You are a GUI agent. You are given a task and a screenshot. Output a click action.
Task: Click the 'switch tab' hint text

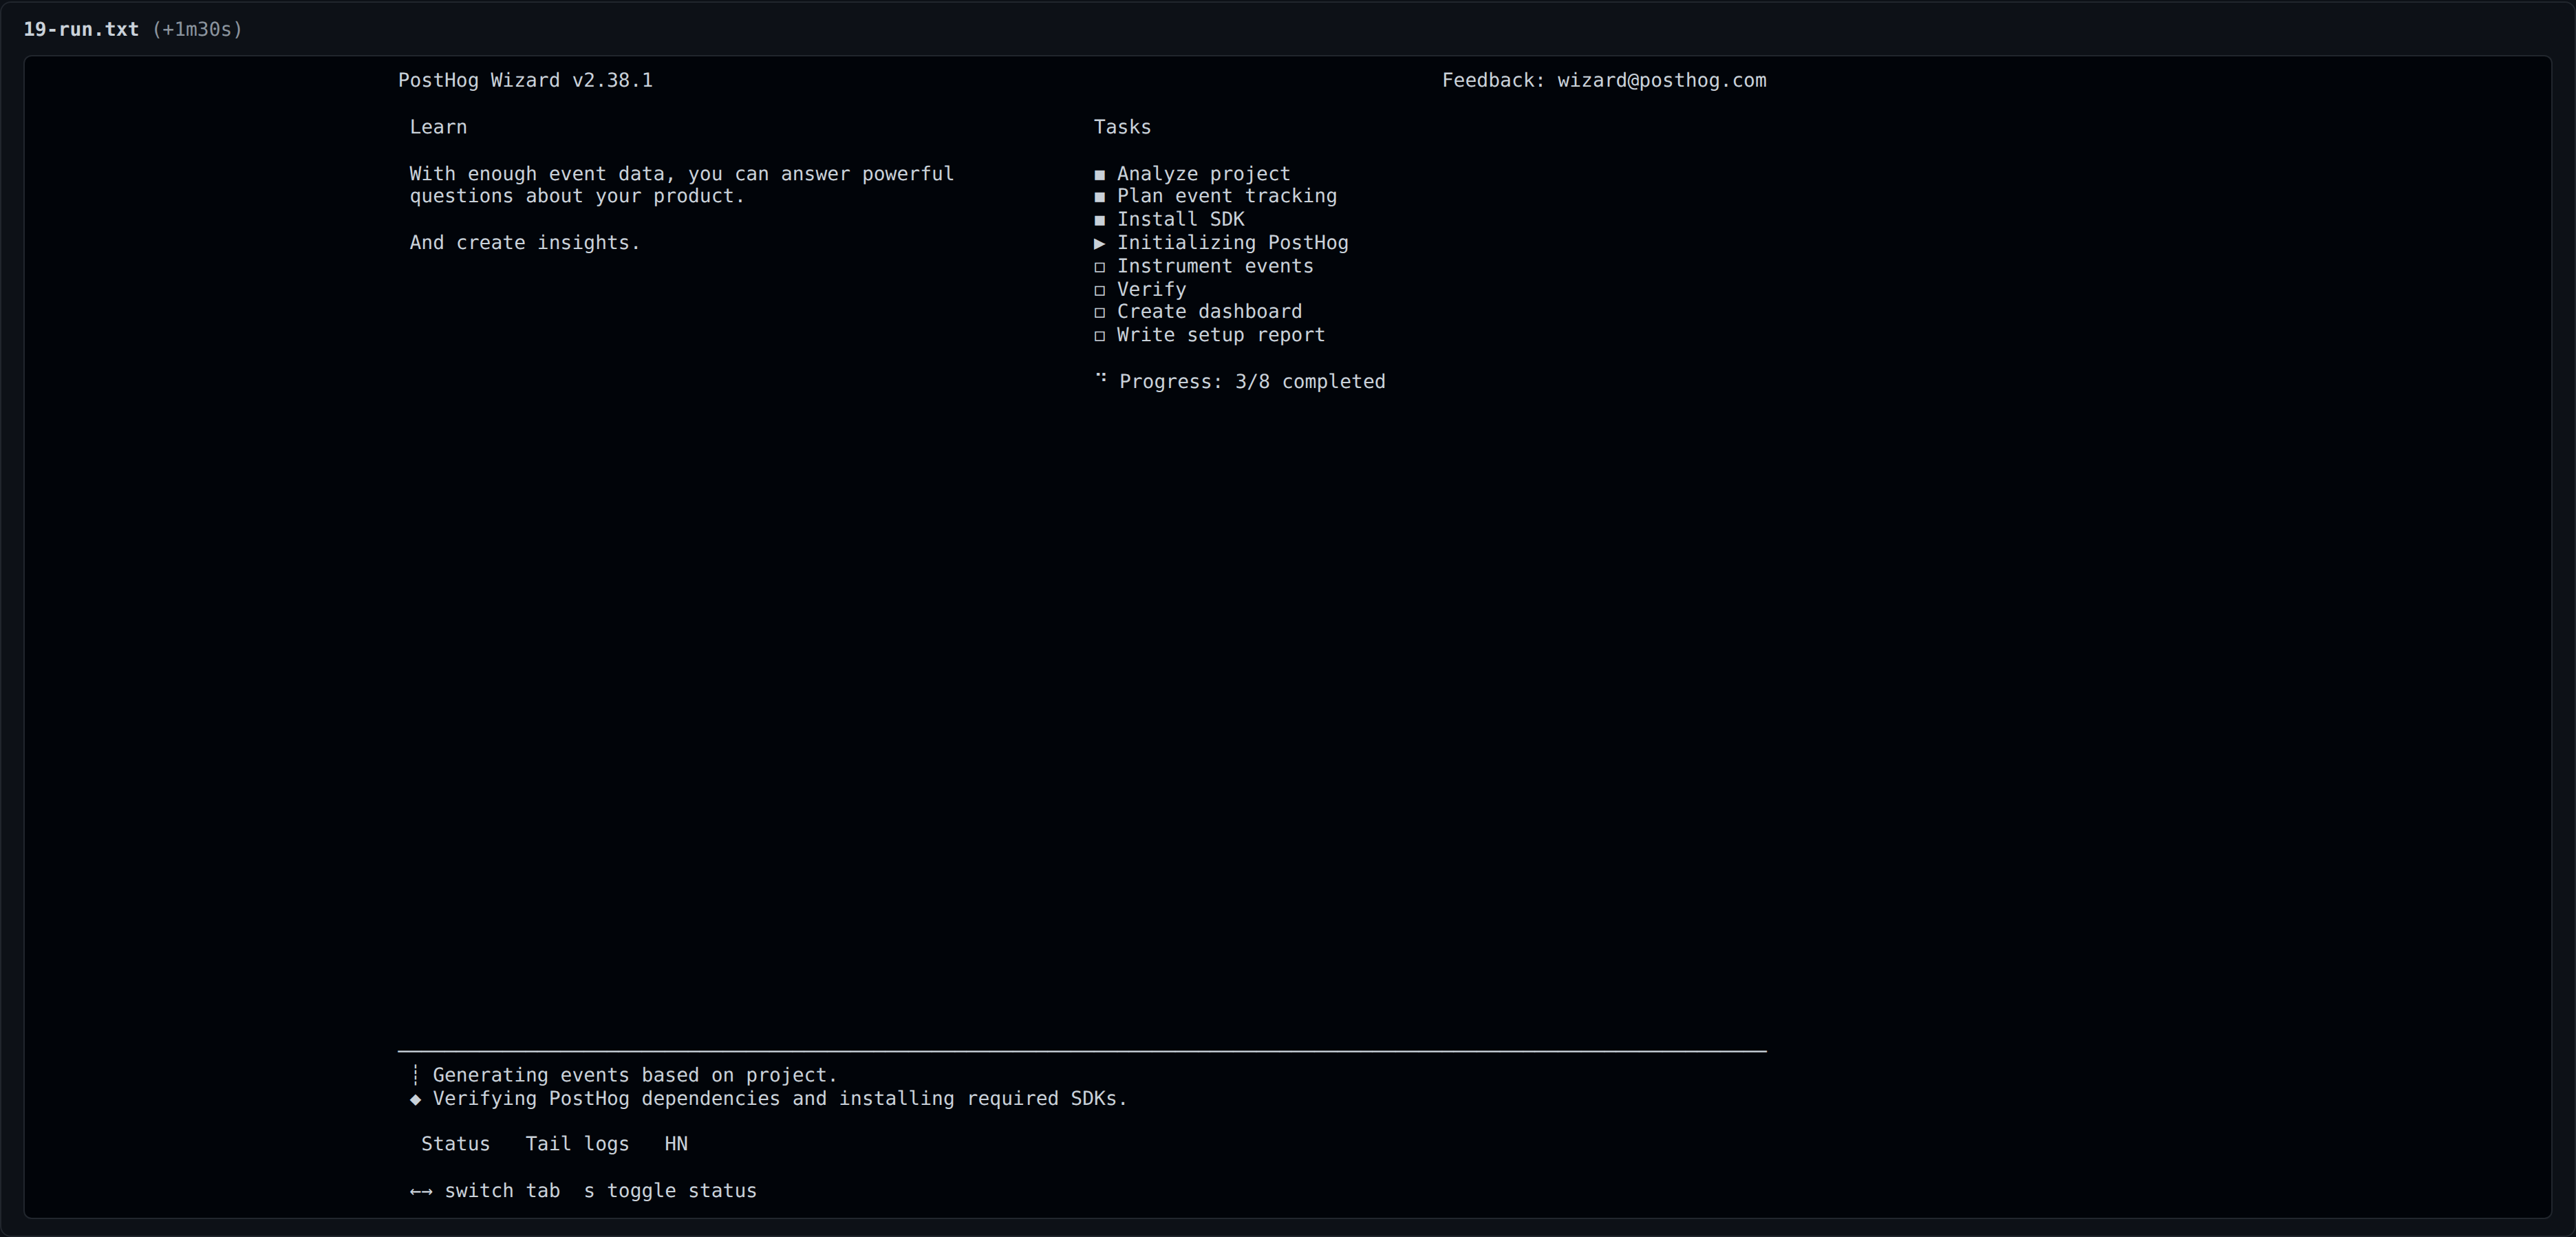click(x=502, y=1191)
